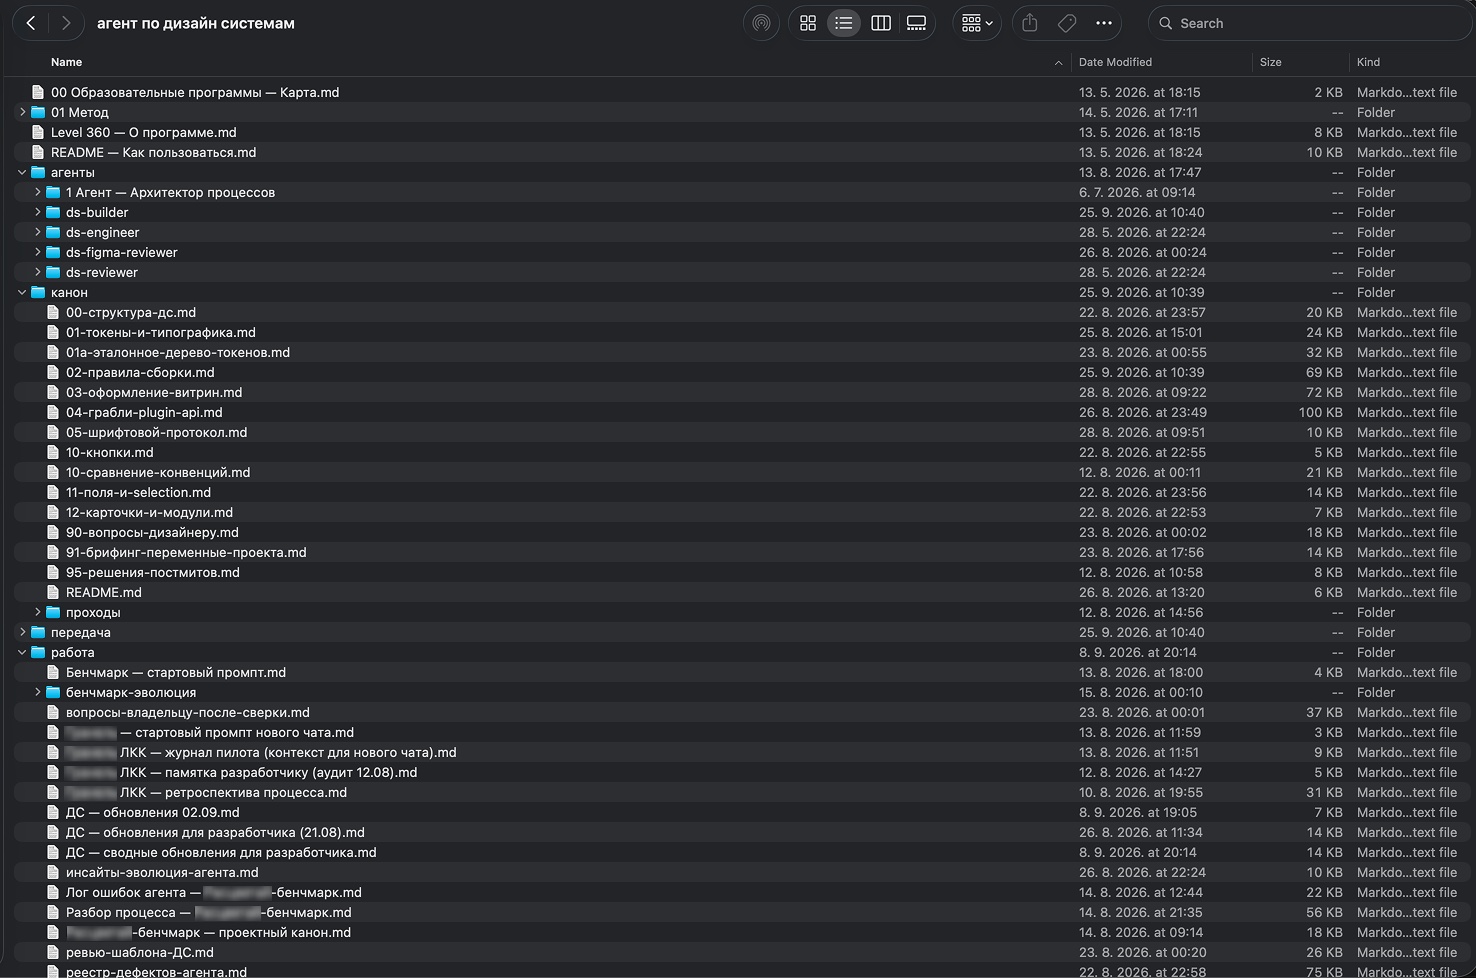Sort by the Kind column header
This screenshot has height=978, width=1476.
pyautogui.click(x=1368, y=62)
